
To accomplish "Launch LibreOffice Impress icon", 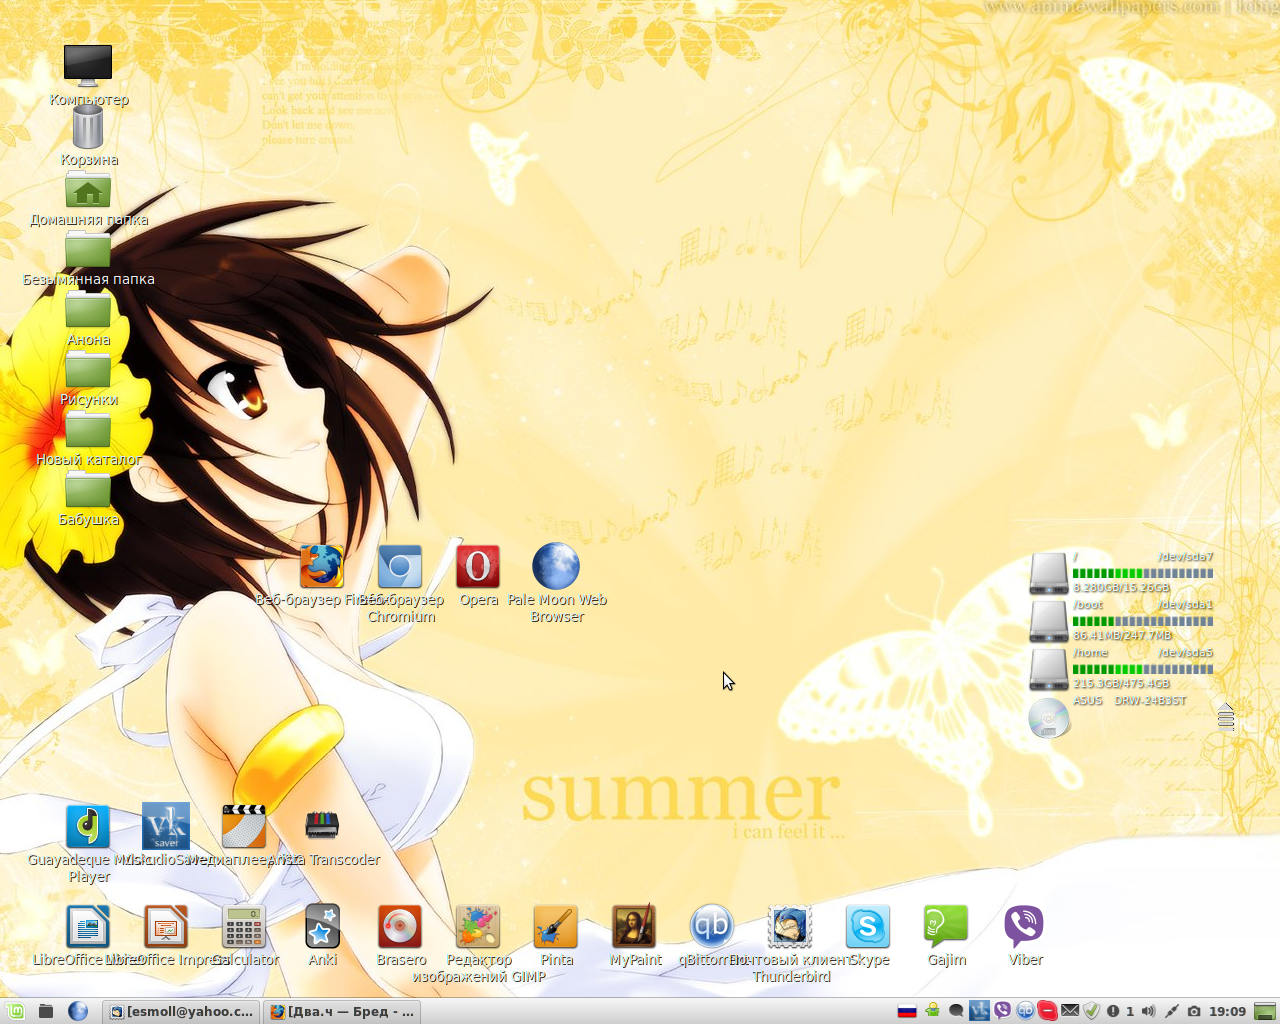I will (x=166, y=927).
